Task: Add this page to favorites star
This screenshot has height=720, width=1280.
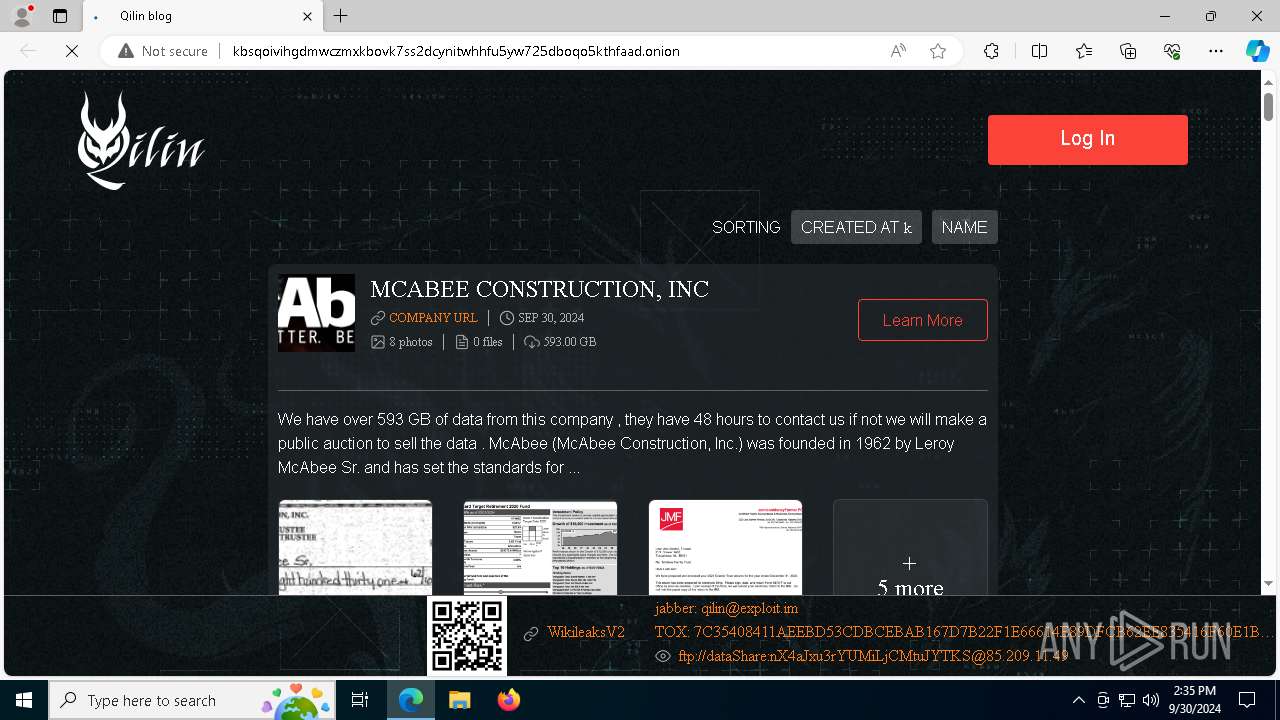Action: click(938, 51)
